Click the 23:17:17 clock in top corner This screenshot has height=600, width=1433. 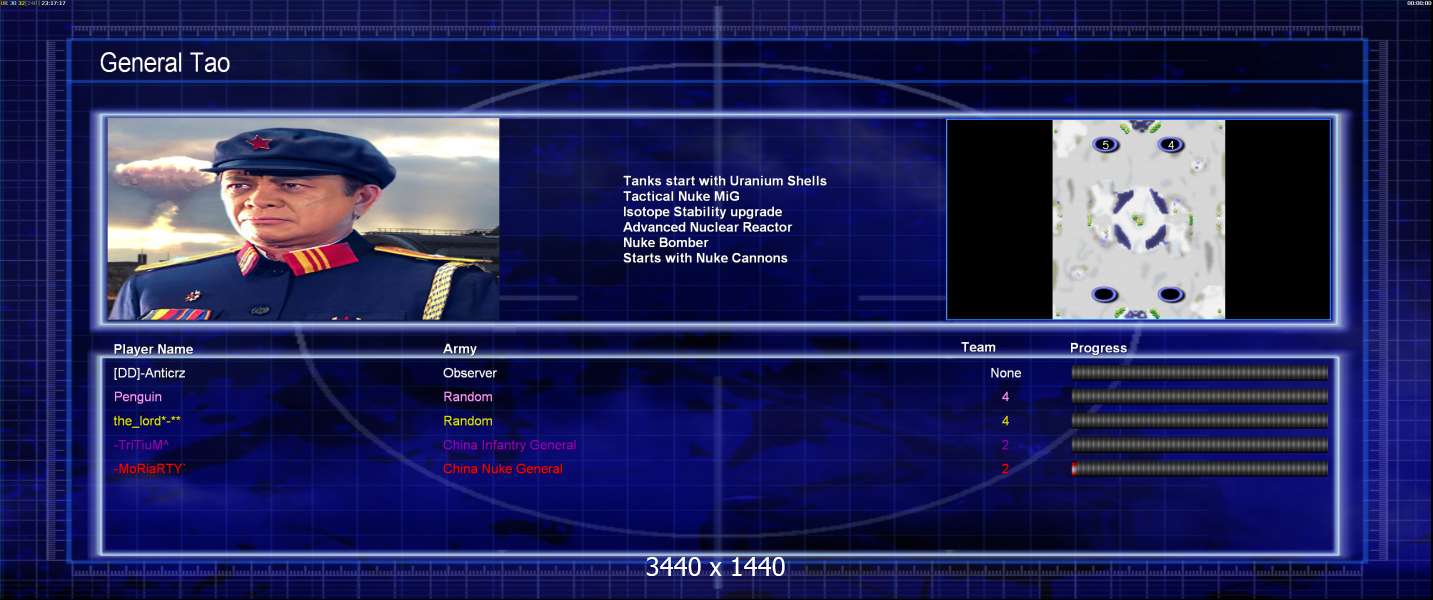click(x=54, y=3)
